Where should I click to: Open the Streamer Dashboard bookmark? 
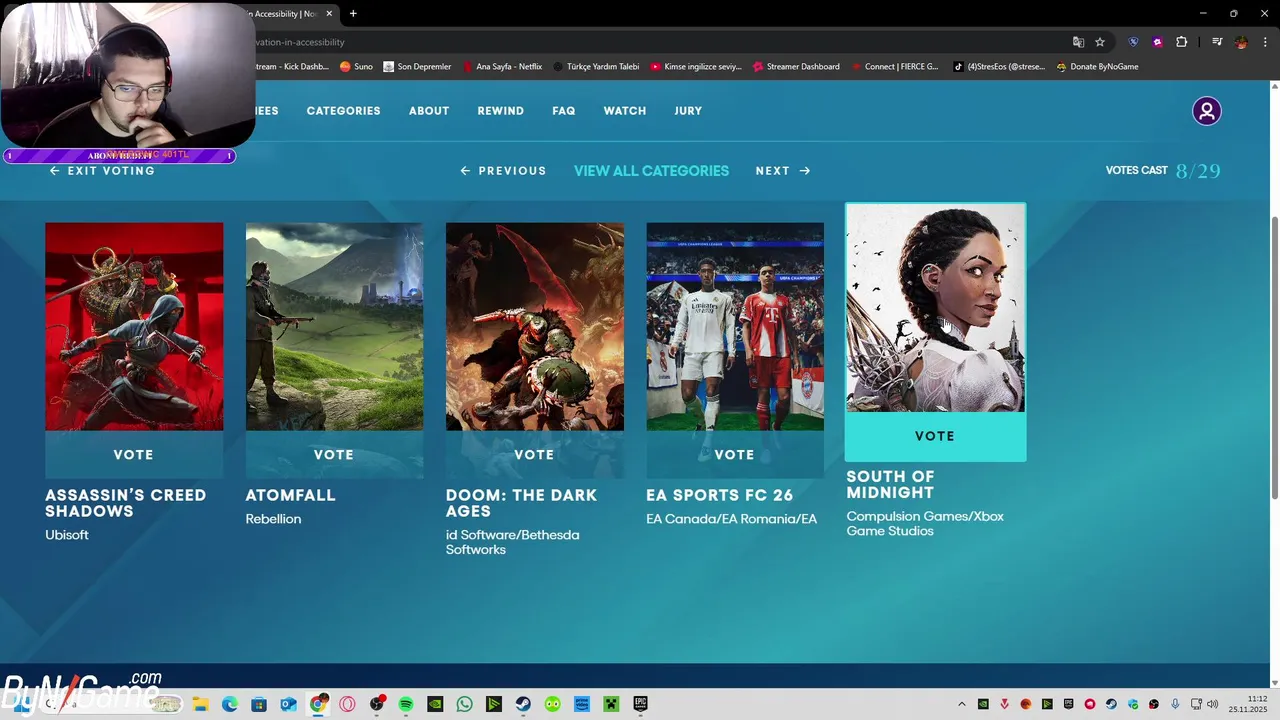click(x=796, y=67)
